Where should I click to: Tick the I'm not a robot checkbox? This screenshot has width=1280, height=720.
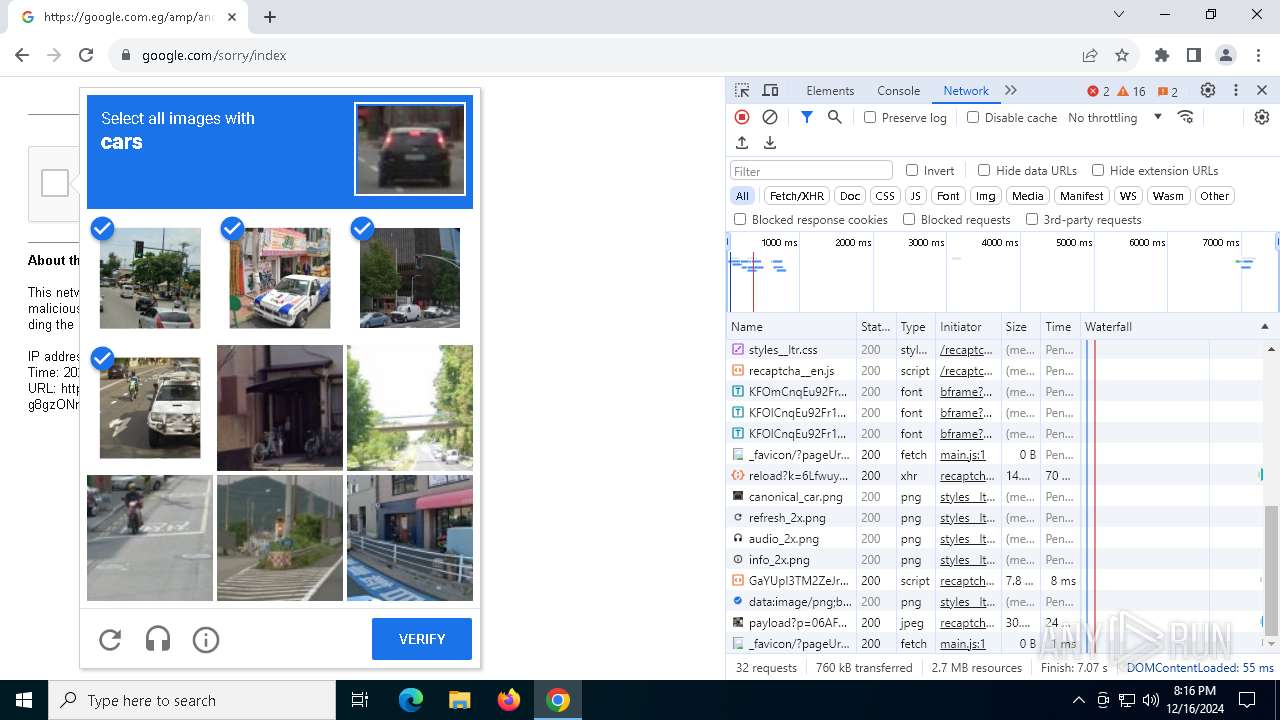(55, 183)
